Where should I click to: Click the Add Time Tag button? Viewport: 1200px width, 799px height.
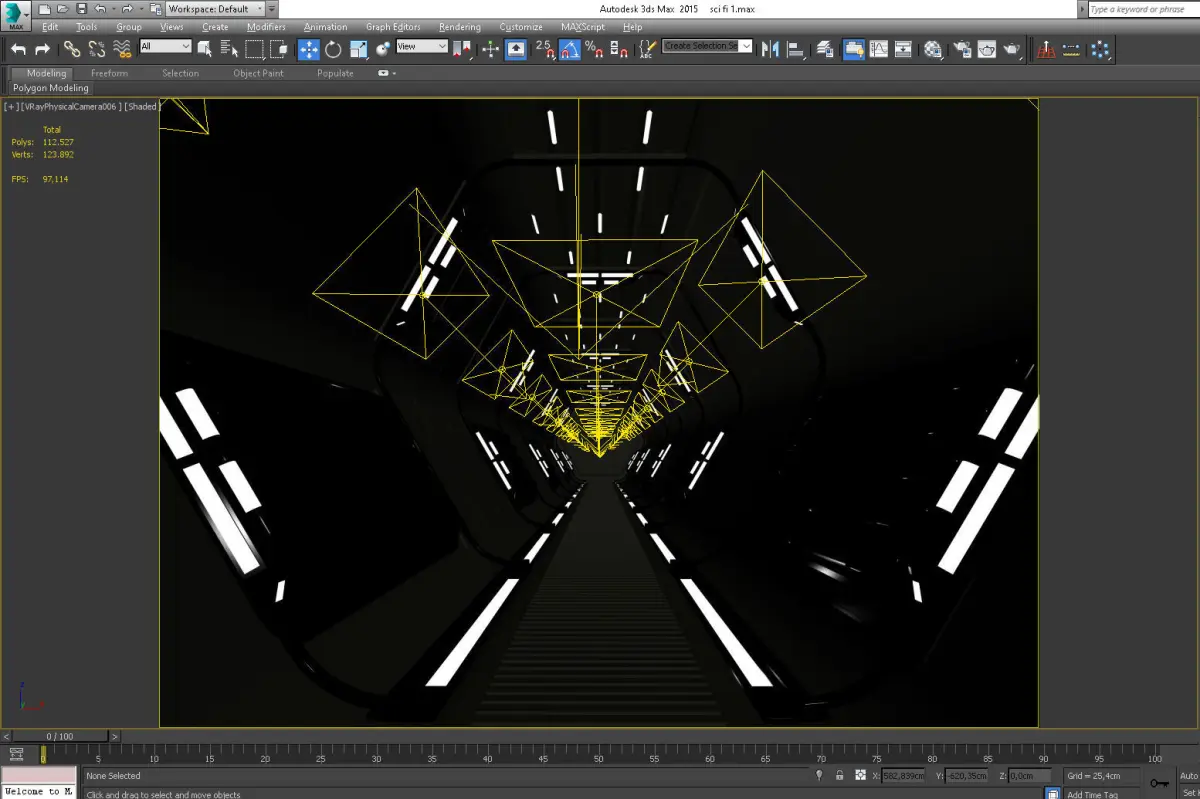[1092, 794]
